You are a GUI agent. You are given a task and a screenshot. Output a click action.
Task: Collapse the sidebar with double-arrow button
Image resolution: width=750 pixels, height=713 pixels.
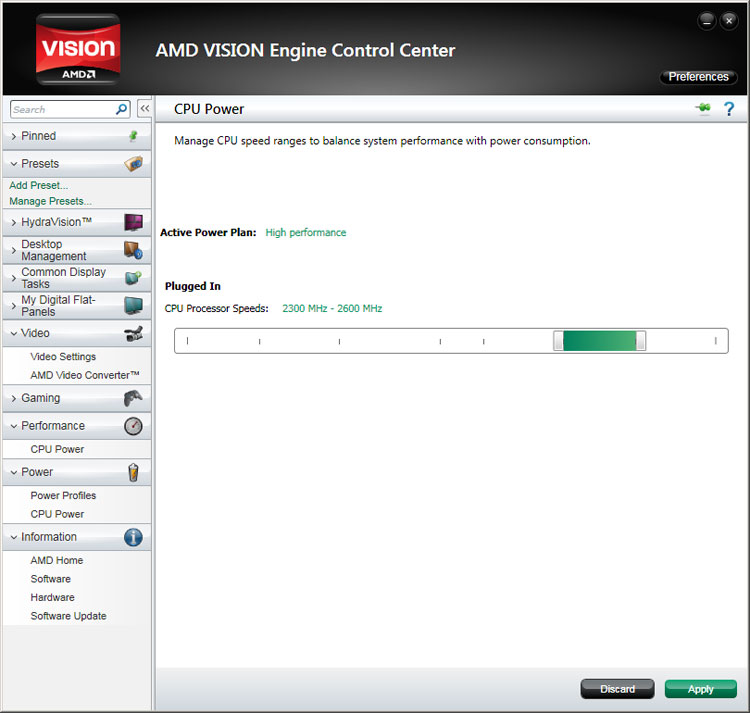(x=144, y=109)
